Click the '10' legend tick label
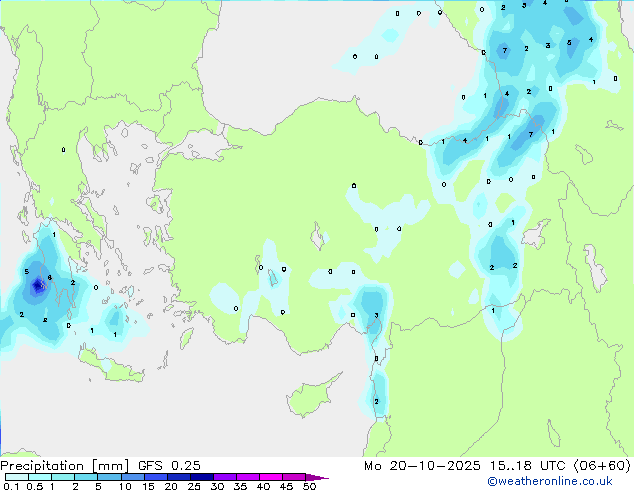Image resolution: width=634 pixels, height=490 pixels. point(125,486)
